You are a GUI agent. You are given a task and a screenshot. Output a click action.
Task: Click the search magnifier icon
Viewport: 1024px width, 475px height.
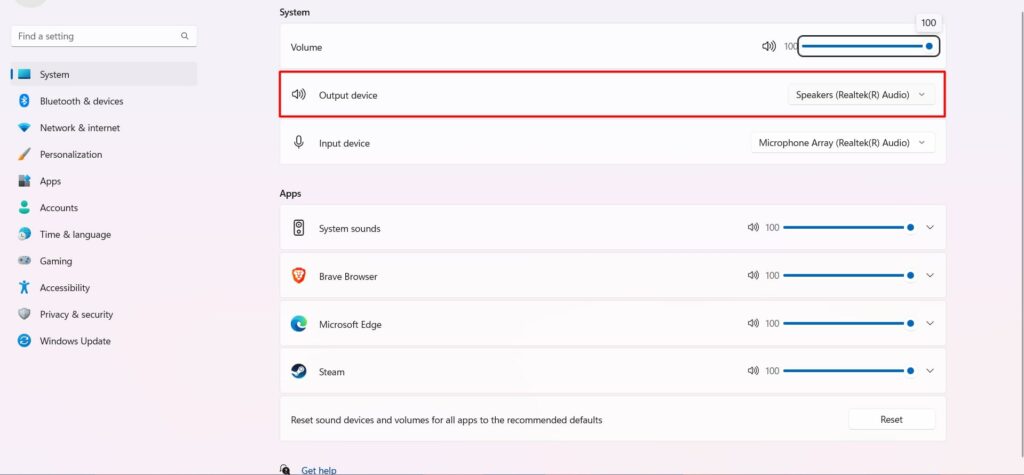[x=185, y=36]
